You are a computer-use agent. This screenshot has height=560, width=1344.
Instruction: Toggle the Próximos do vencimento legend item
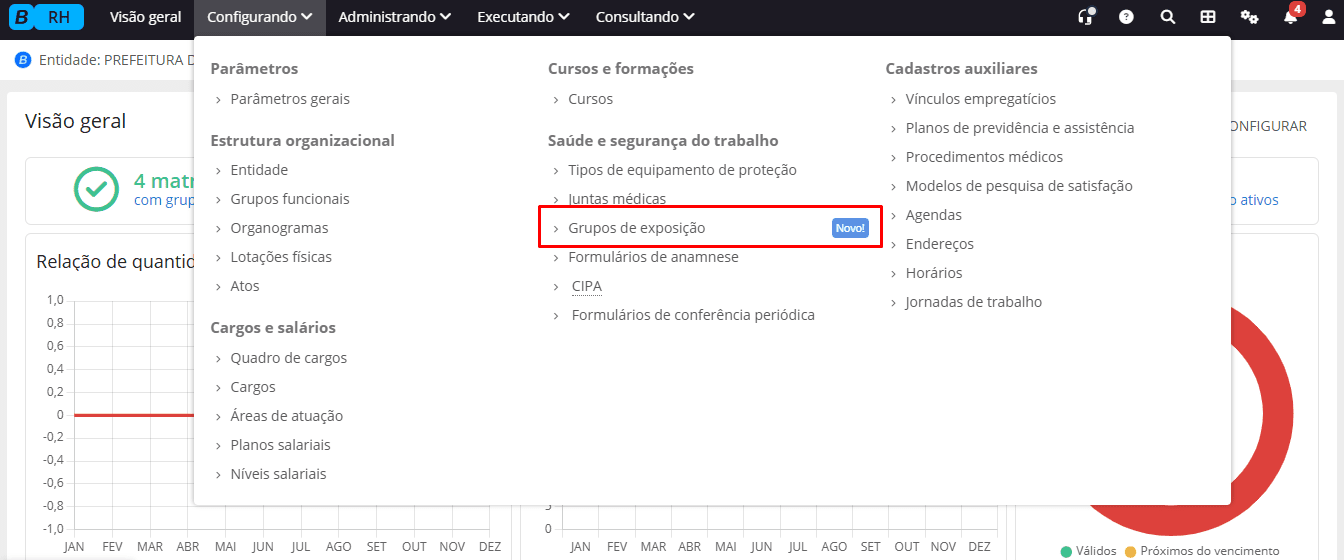(x=1202, y=551)
